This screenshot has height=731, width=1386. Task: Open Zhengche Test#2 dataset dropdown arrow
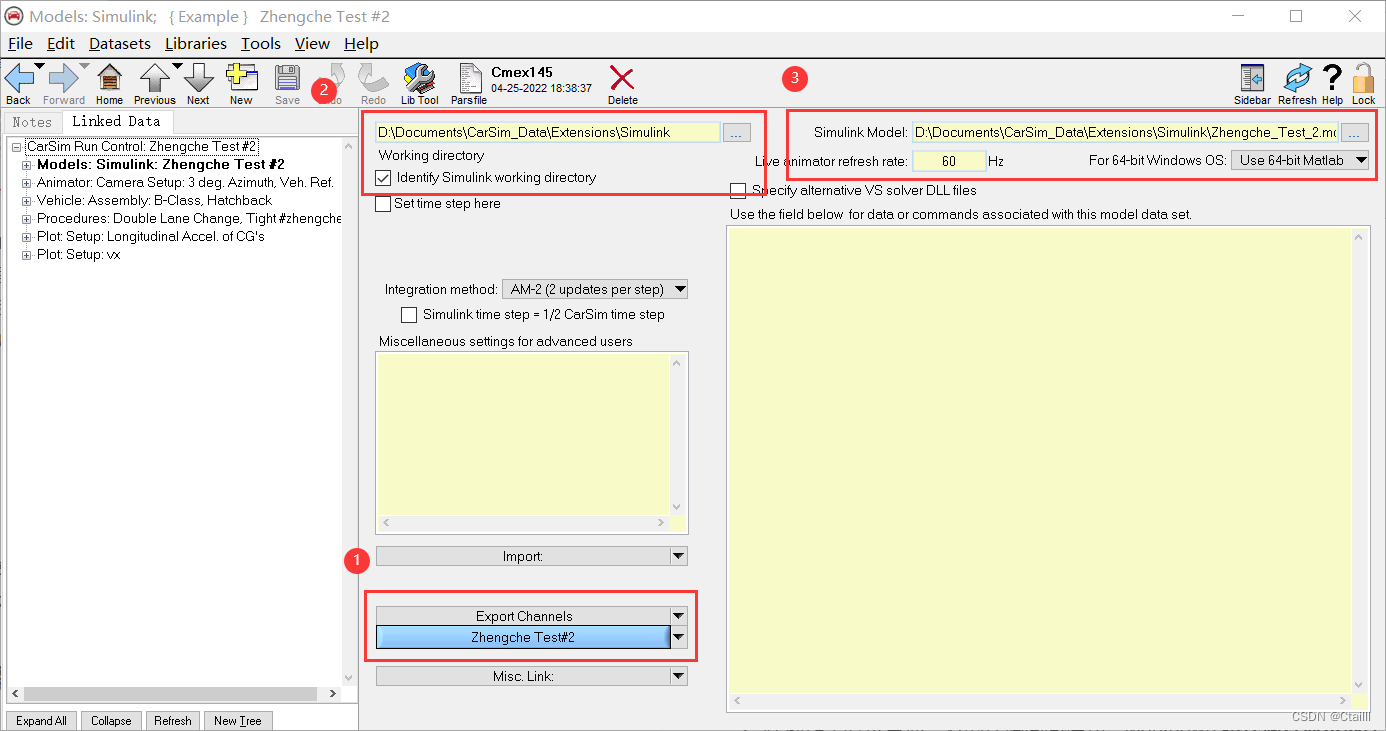[679, 637]
